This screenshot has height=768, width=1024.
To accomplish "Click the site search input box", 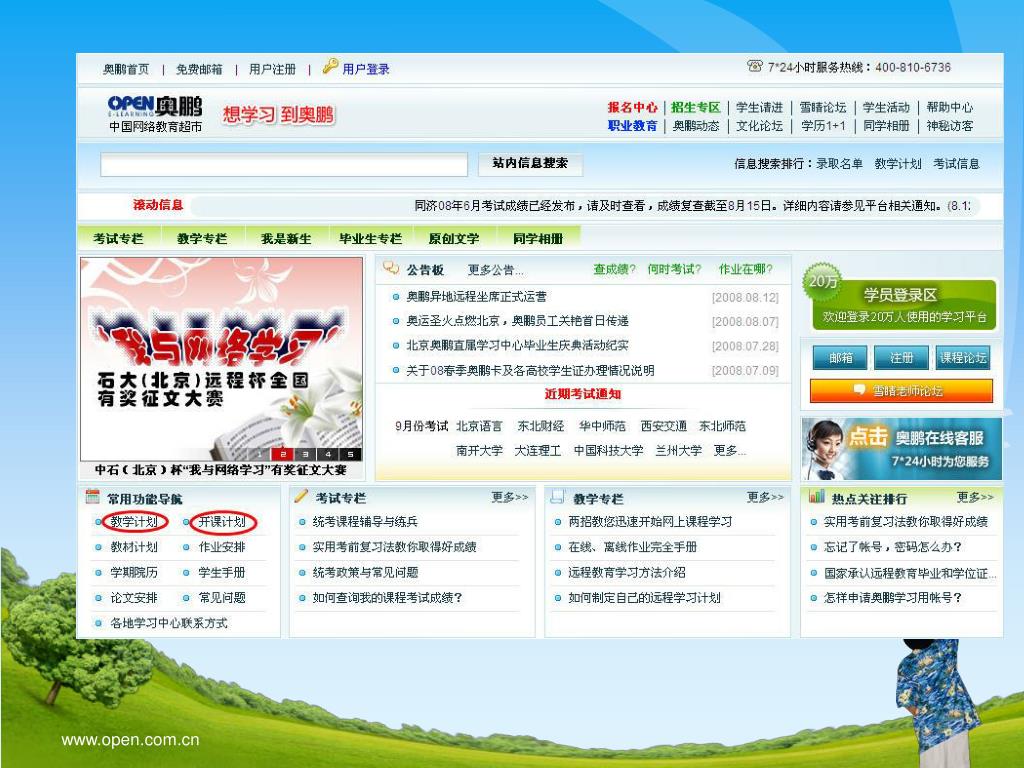I will coord(284,165).
